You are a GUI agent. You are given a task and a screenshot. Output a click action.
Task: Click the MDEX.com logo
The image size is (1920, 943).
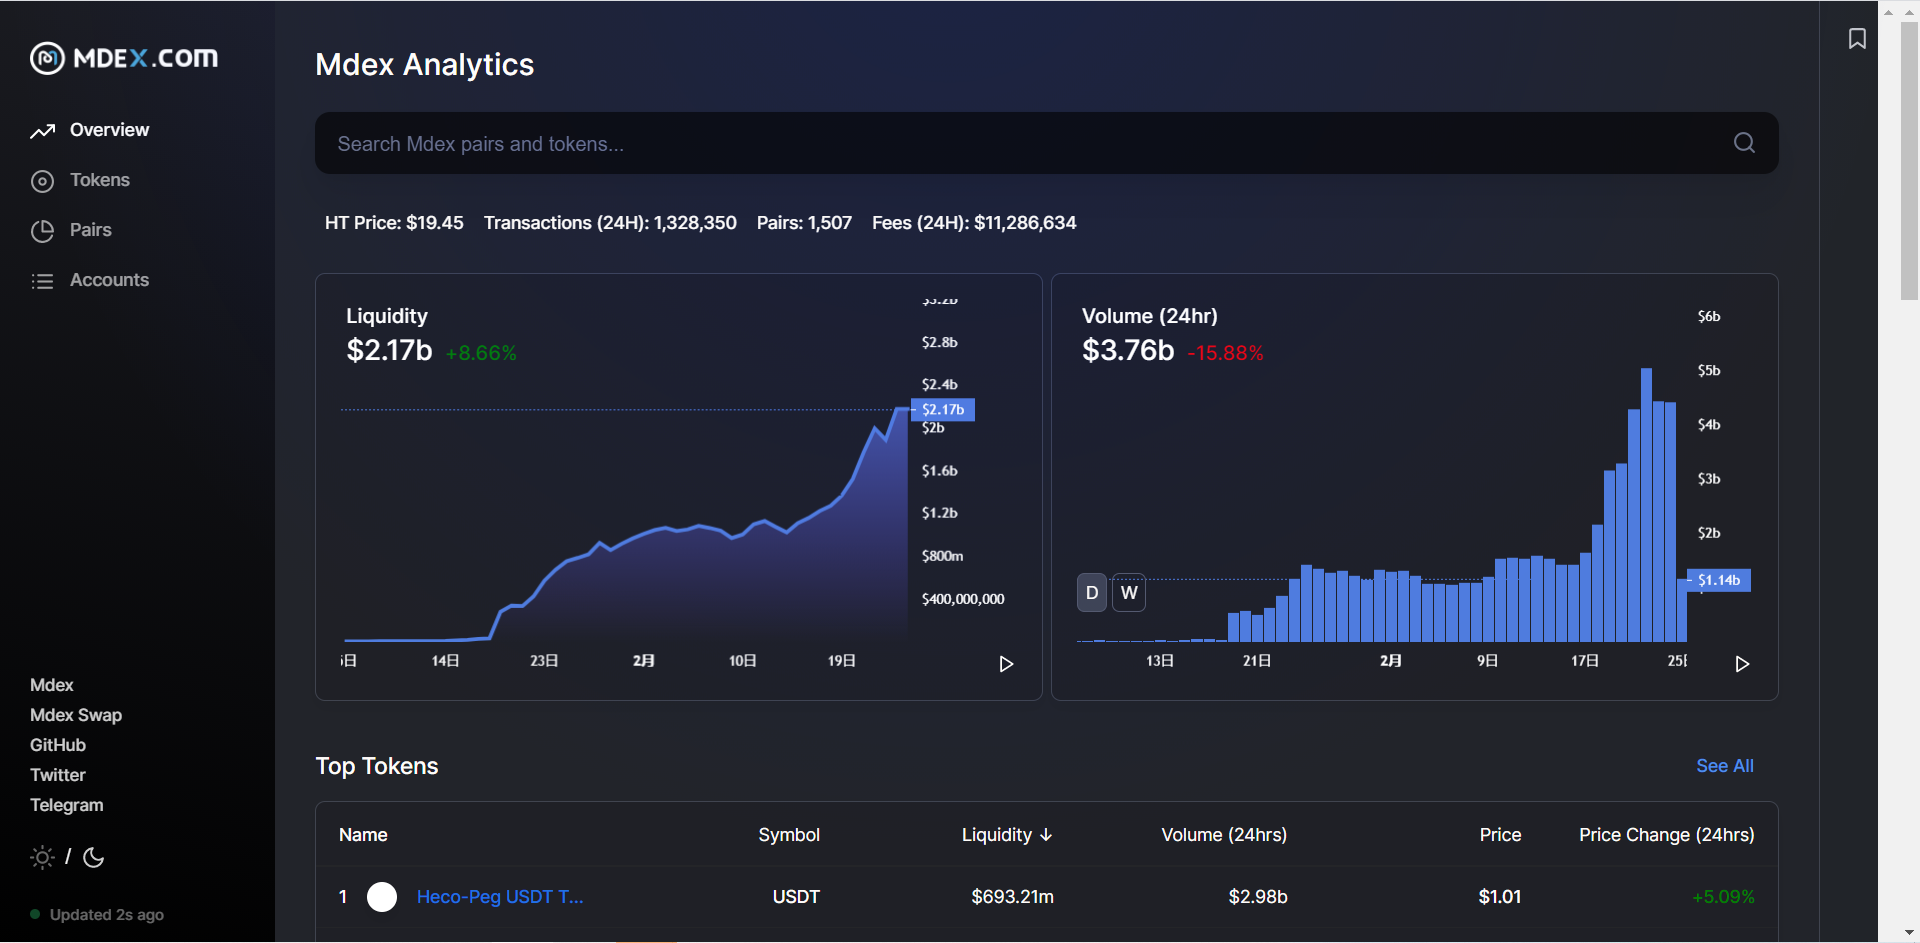pyautogui.click(x=124, y=58)
